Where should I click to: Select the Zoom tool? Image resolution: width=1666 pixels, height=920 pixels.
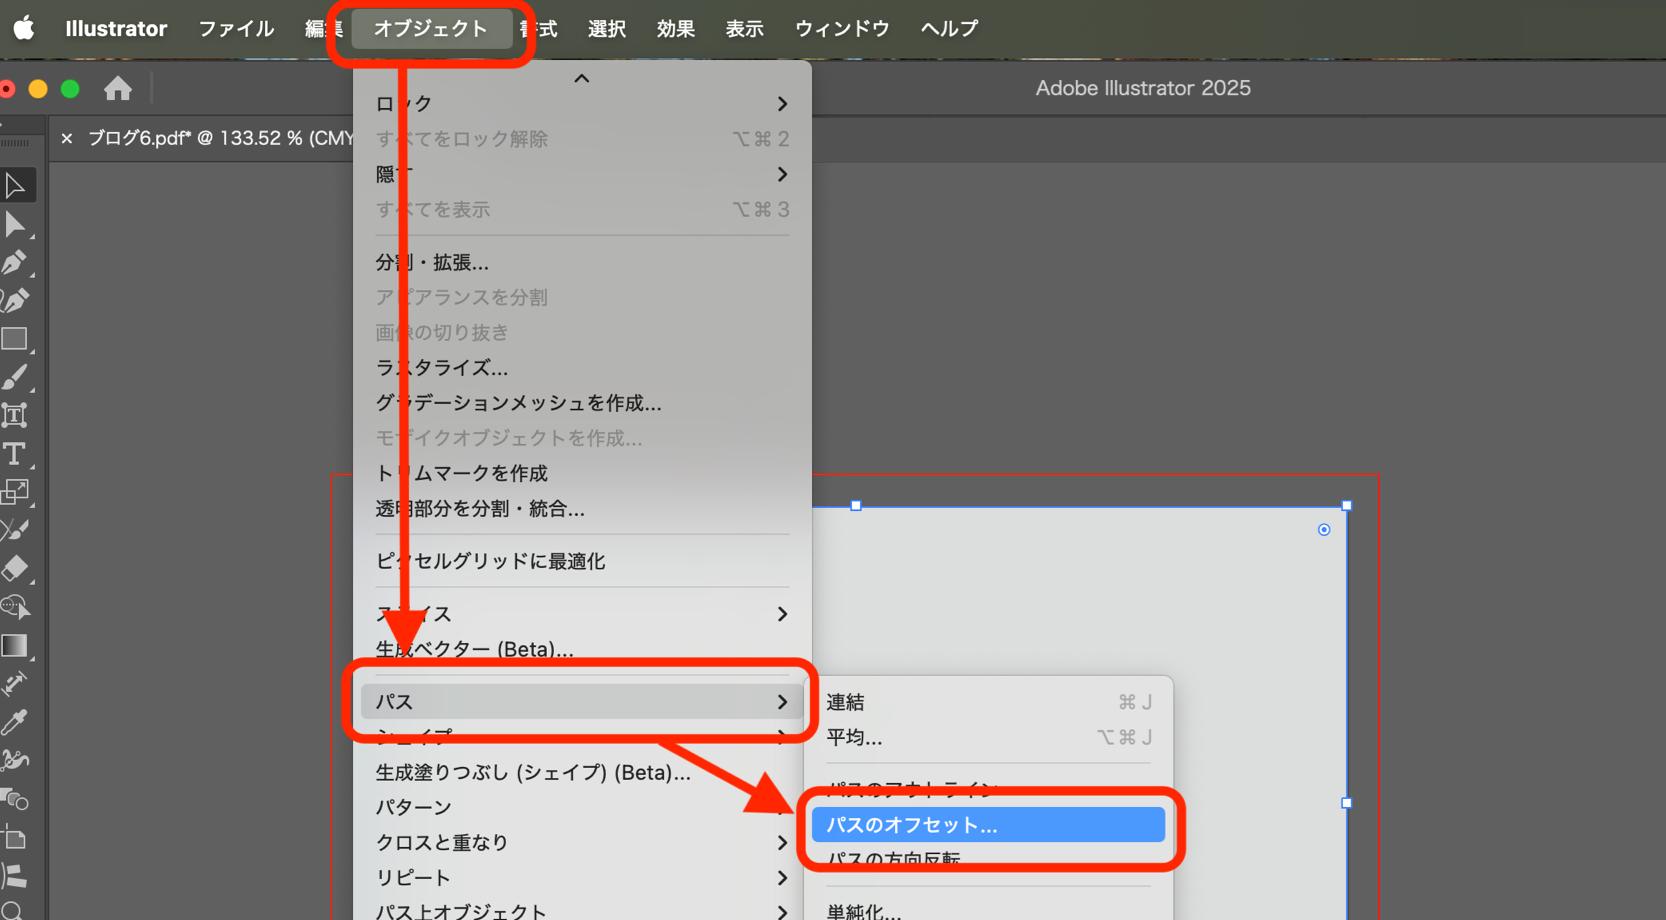pyautogui.click(x=13, y=910)
